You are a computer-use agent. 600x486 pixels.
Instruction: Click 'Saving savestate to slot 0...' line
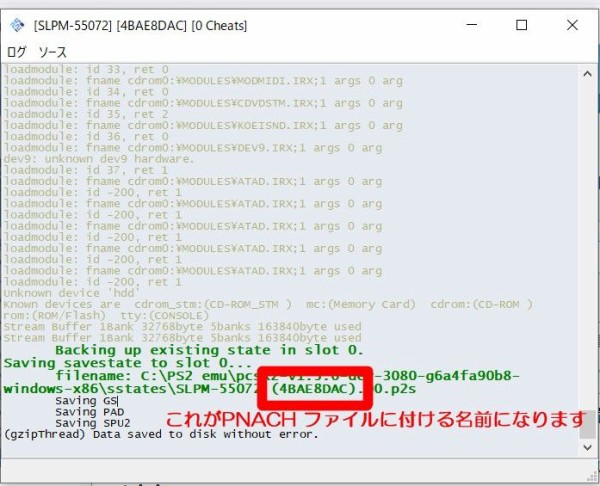[x=128, y=362]
